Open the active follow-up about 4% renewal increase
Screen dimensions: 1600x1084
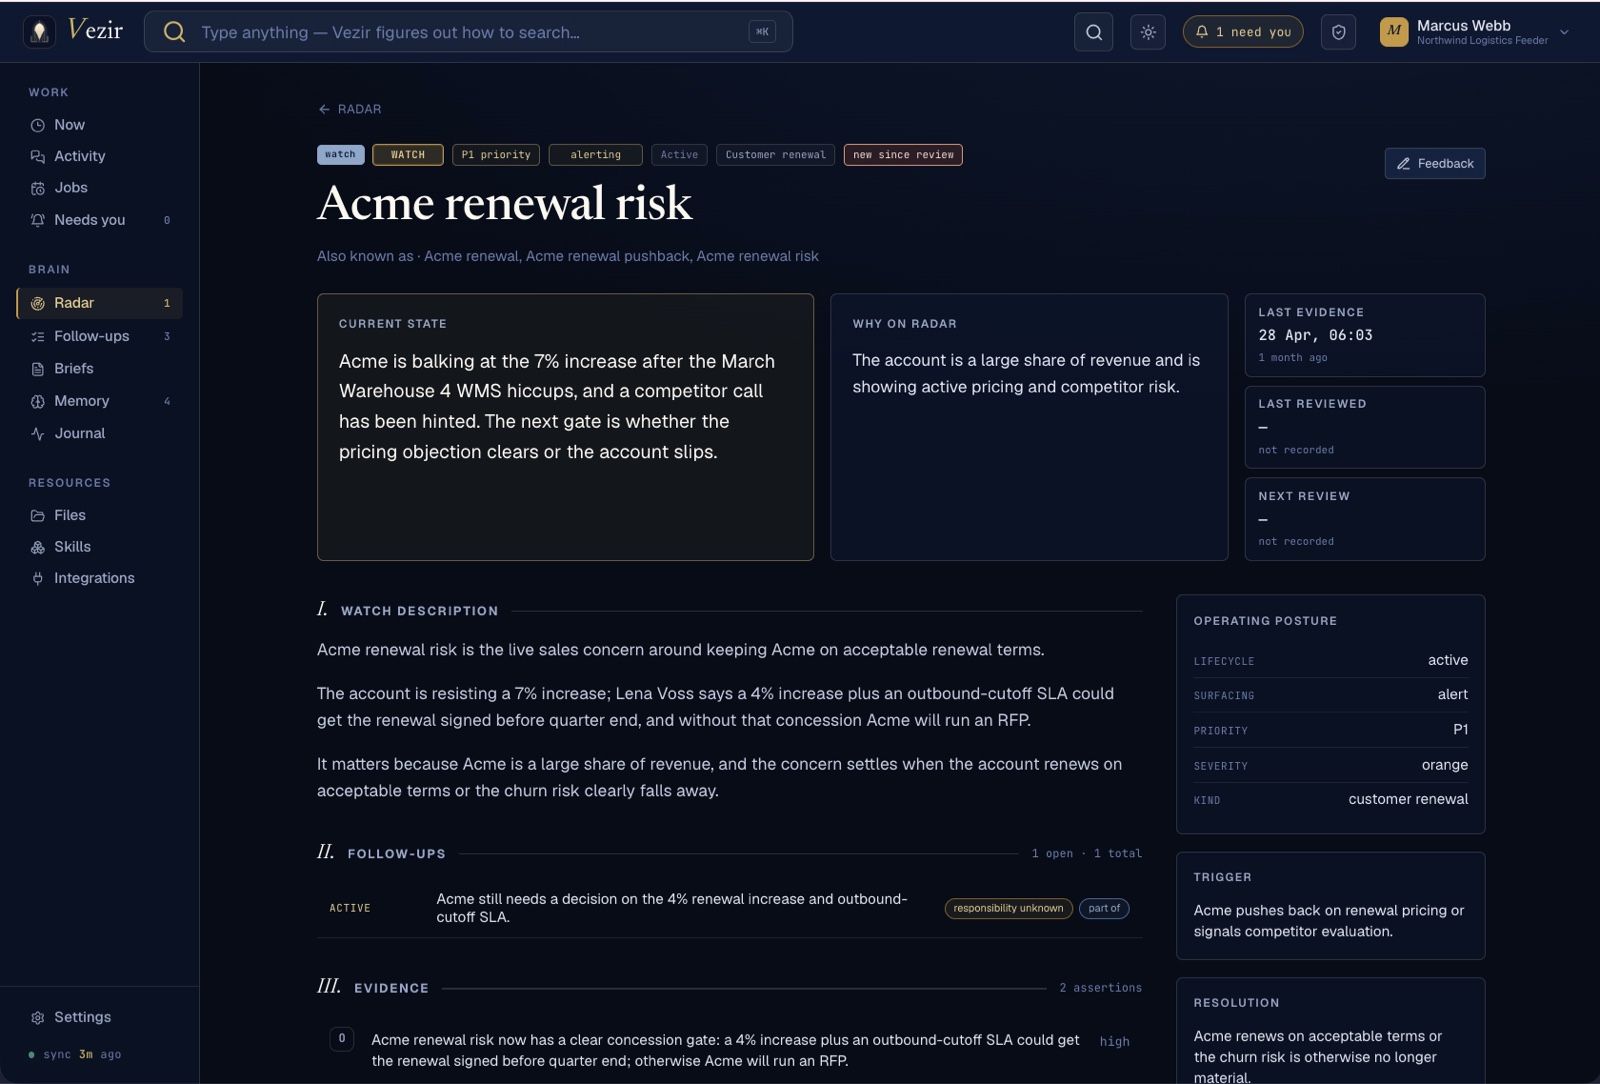pyautogui.click(x=729, y=908)
